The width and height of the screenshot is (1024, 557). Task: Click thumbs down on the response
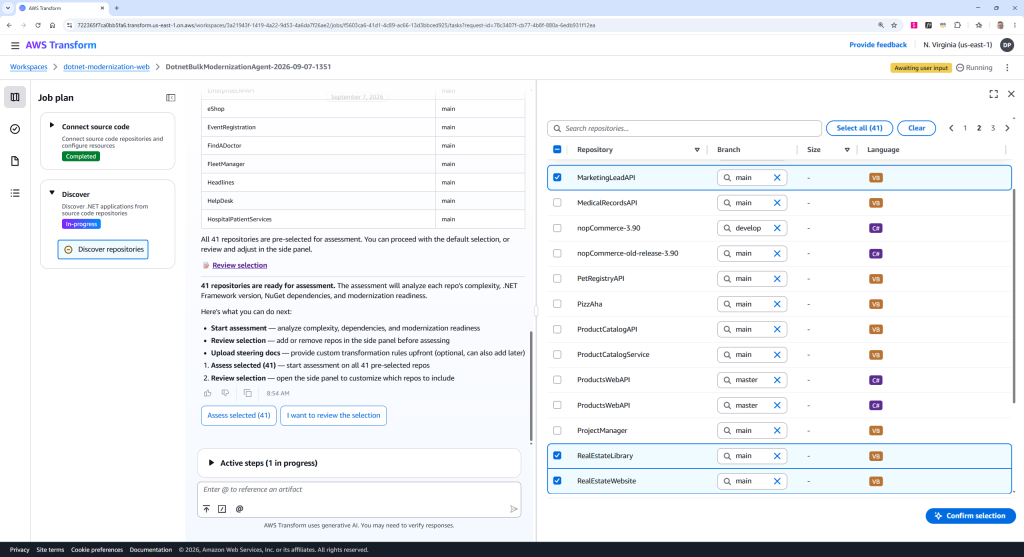click(x=225, y=393)
